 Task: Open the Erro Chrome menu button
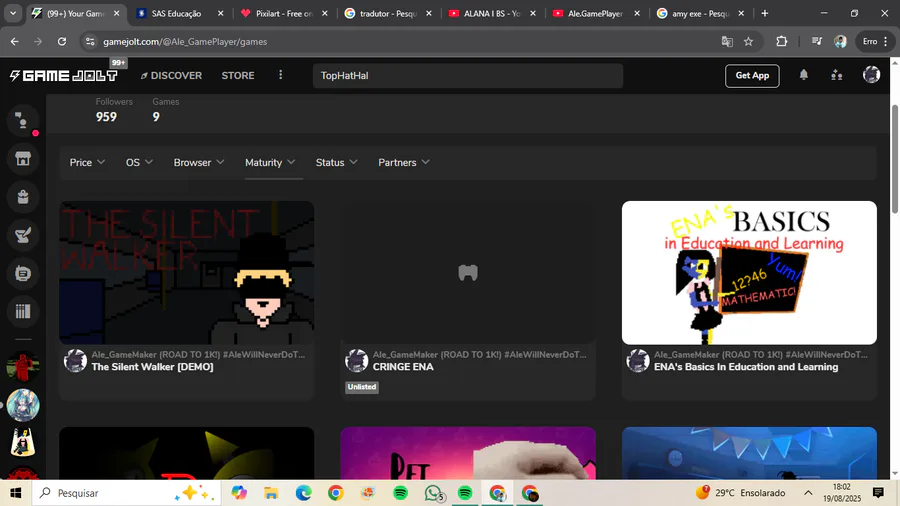click(x=875, y=41)
